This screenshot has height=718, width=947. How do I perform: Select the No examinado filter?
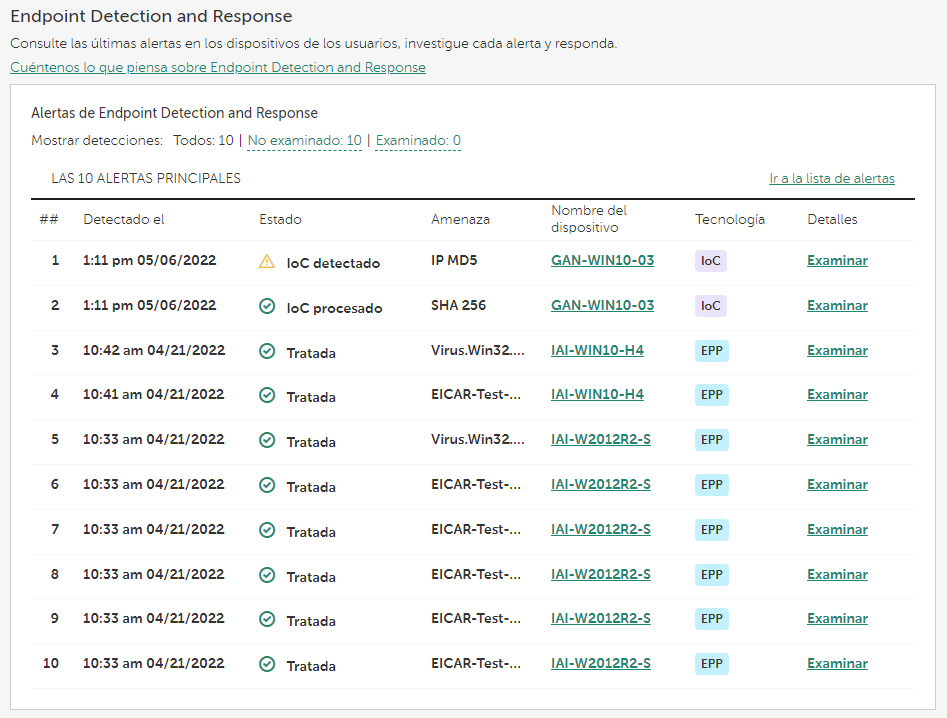(304, 140)
